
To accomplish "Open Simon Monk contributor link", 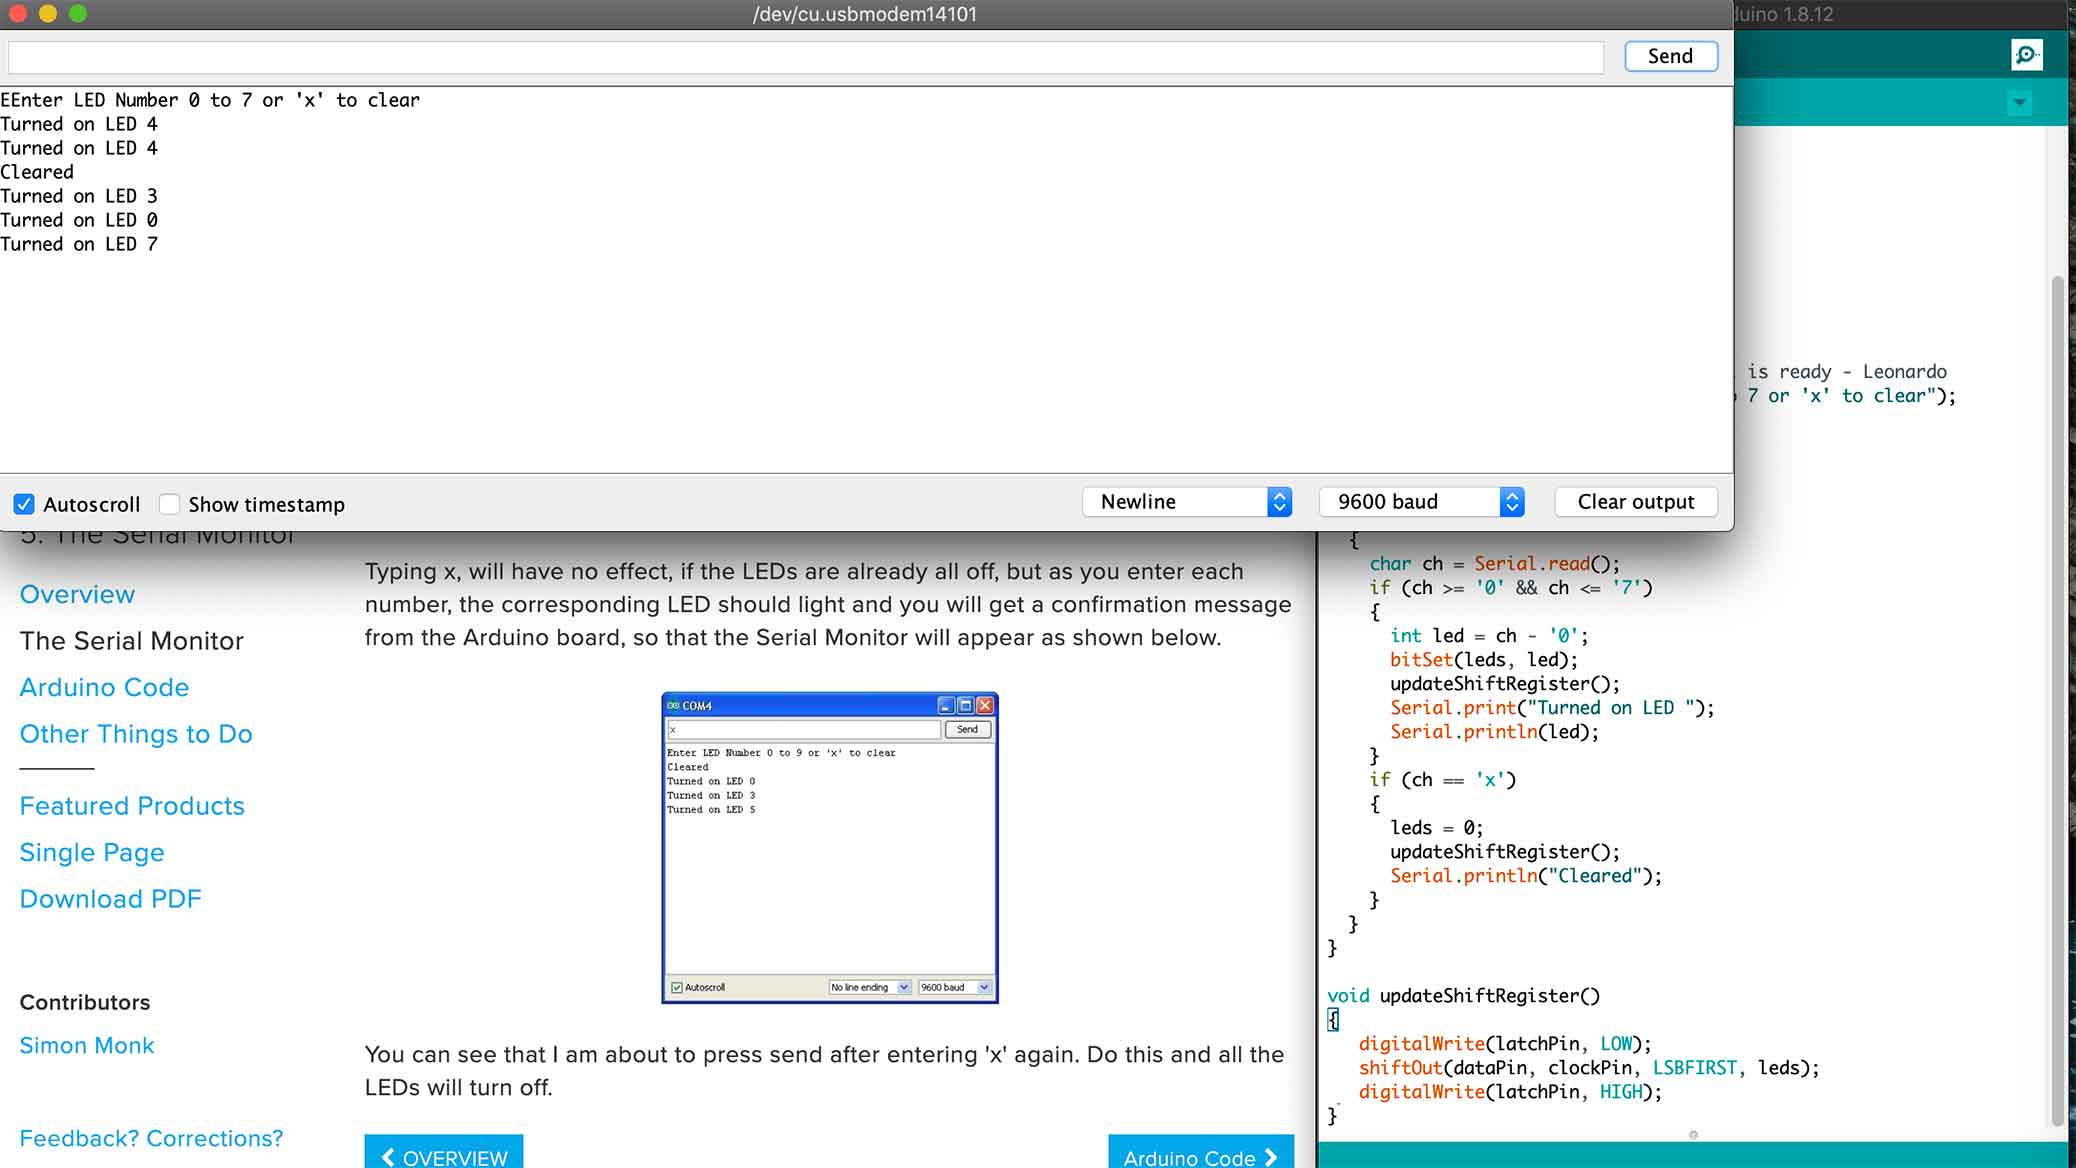I will tap(87, 1045).
